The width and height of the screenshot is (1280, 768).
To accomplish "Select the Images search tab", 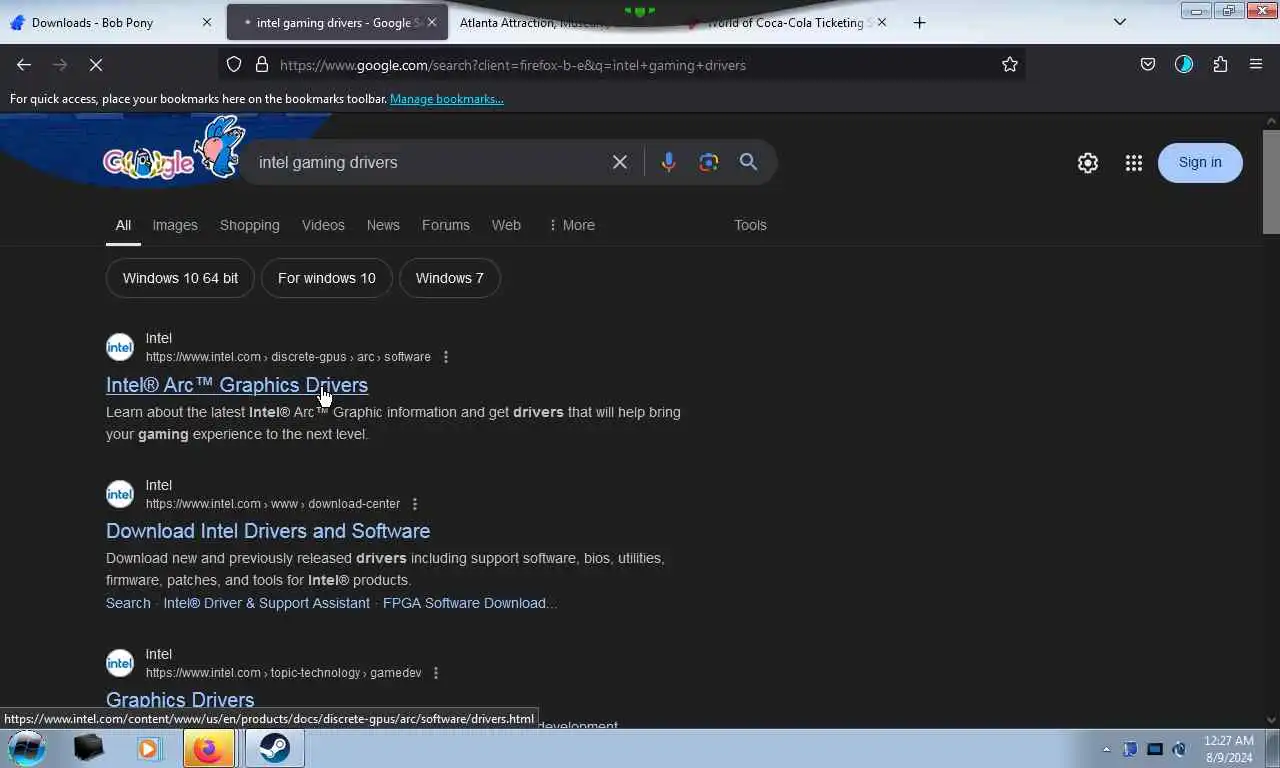I will tap(175, 225).
